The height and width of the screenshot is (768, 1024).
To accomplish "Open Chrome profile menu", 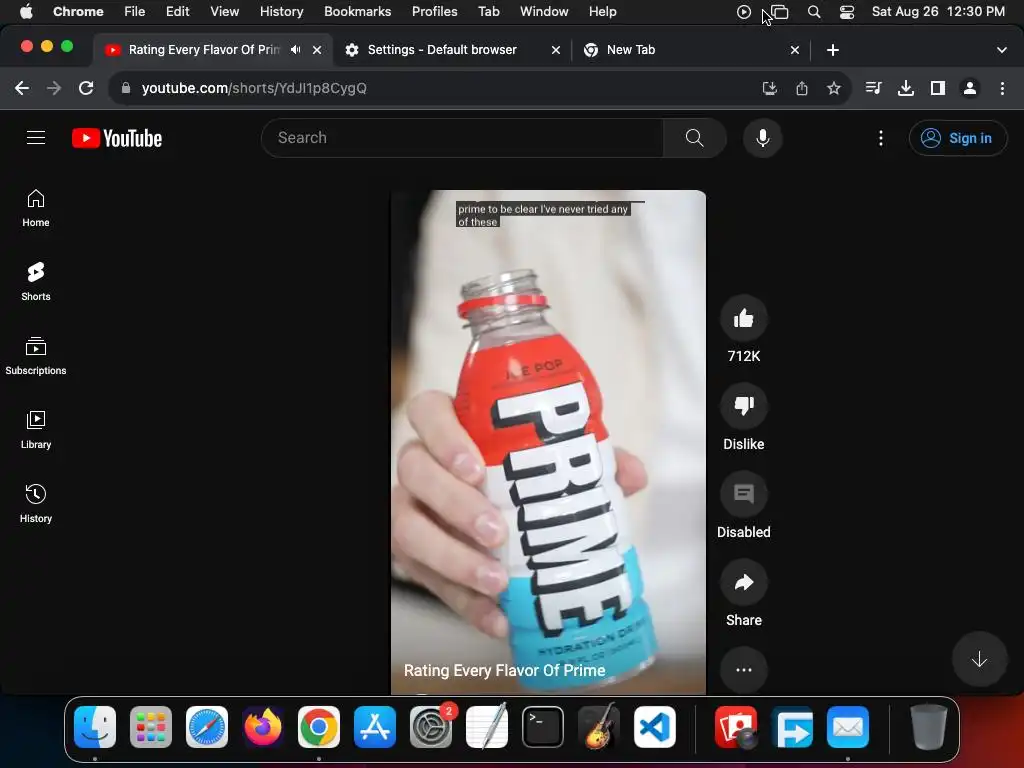I will coord(970,88).
